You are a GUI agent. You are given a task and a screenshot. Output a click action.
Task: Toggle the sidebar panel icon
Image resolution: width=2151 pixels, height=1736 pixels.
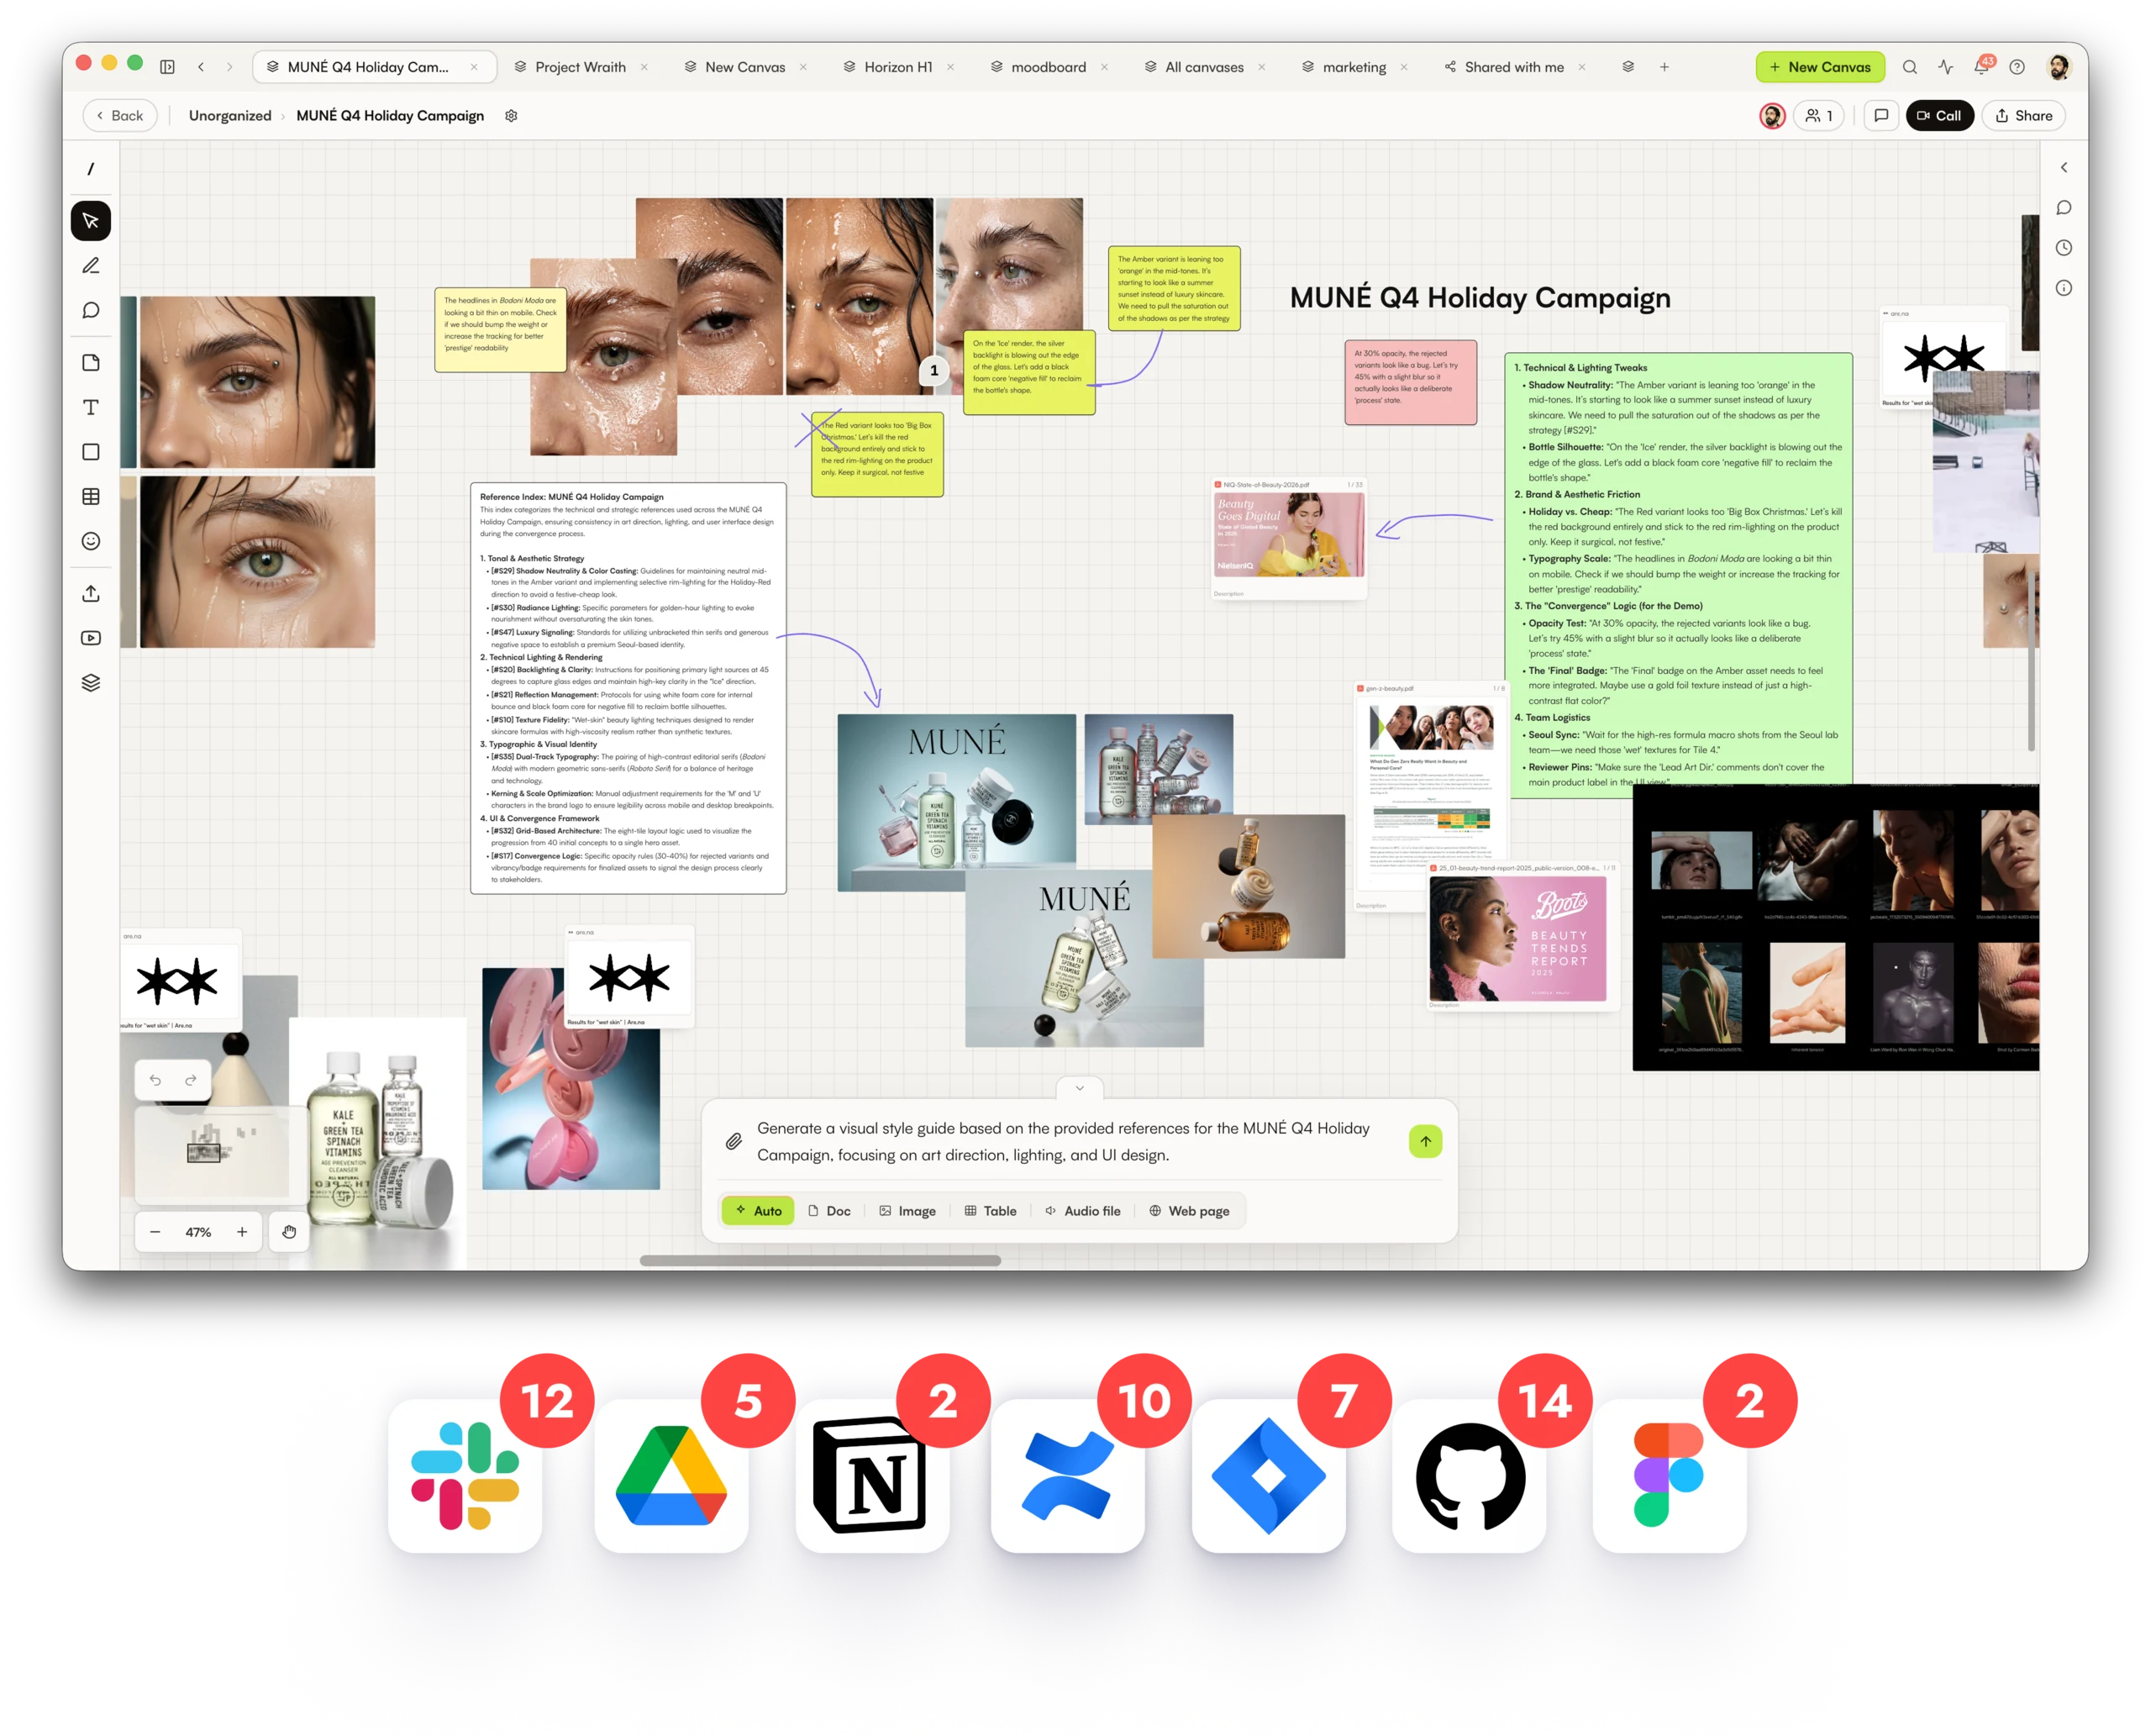coord(168,67)
